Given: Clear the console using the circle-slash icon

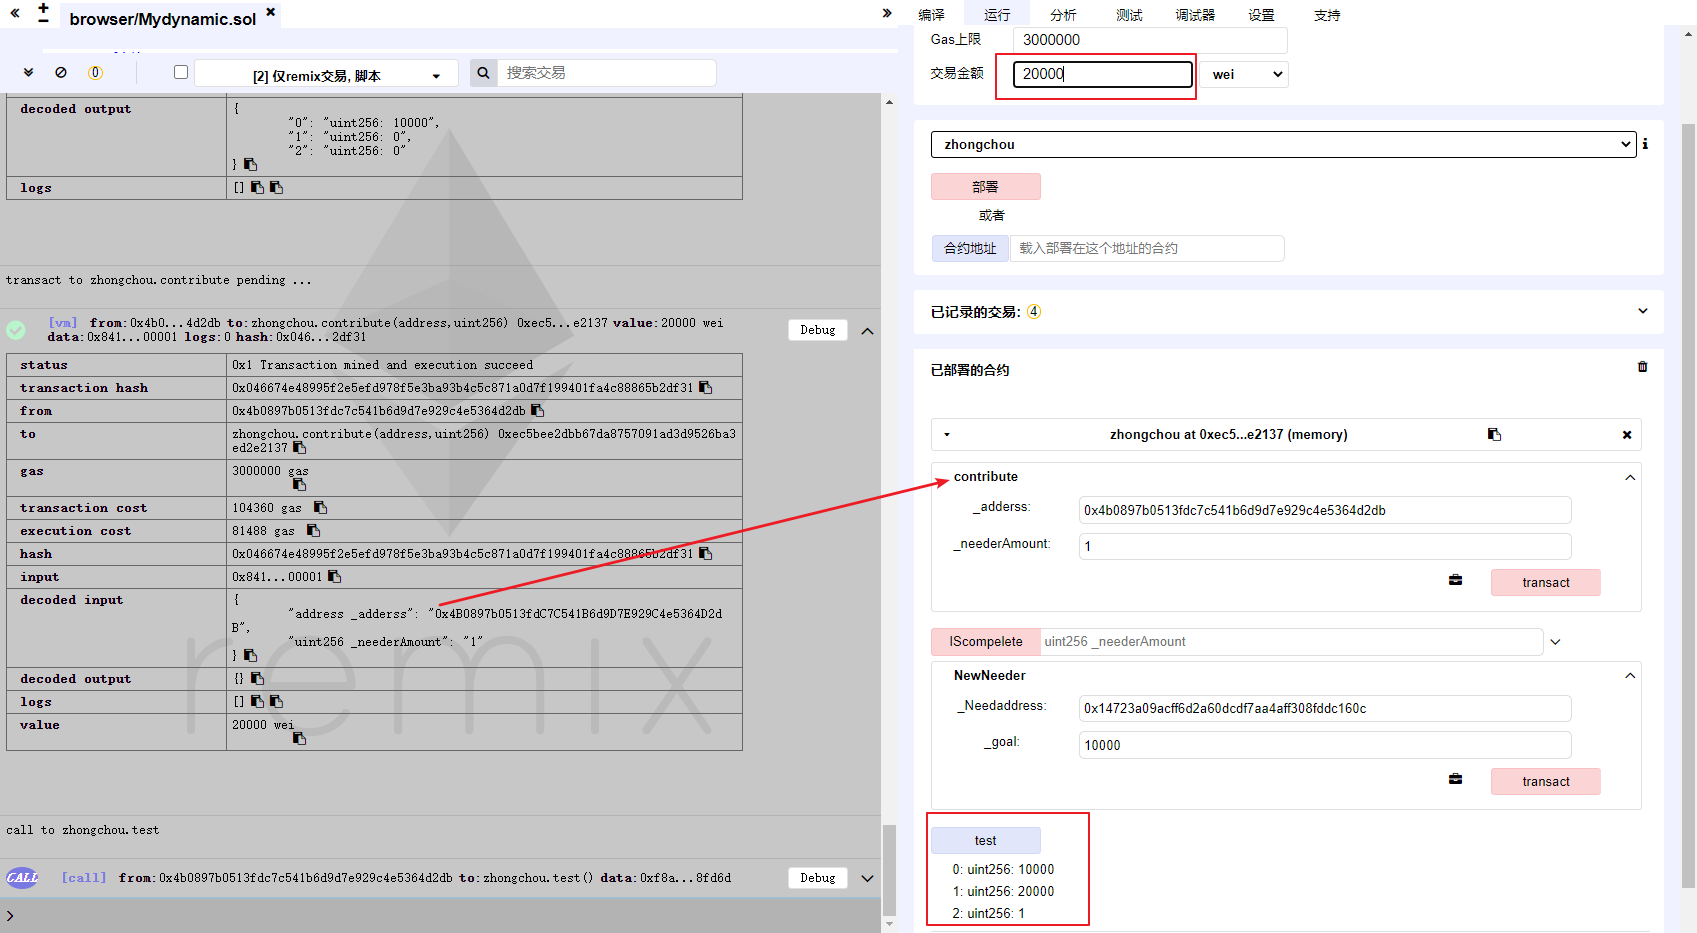Looking at the screenshot, I should point(61,72).
